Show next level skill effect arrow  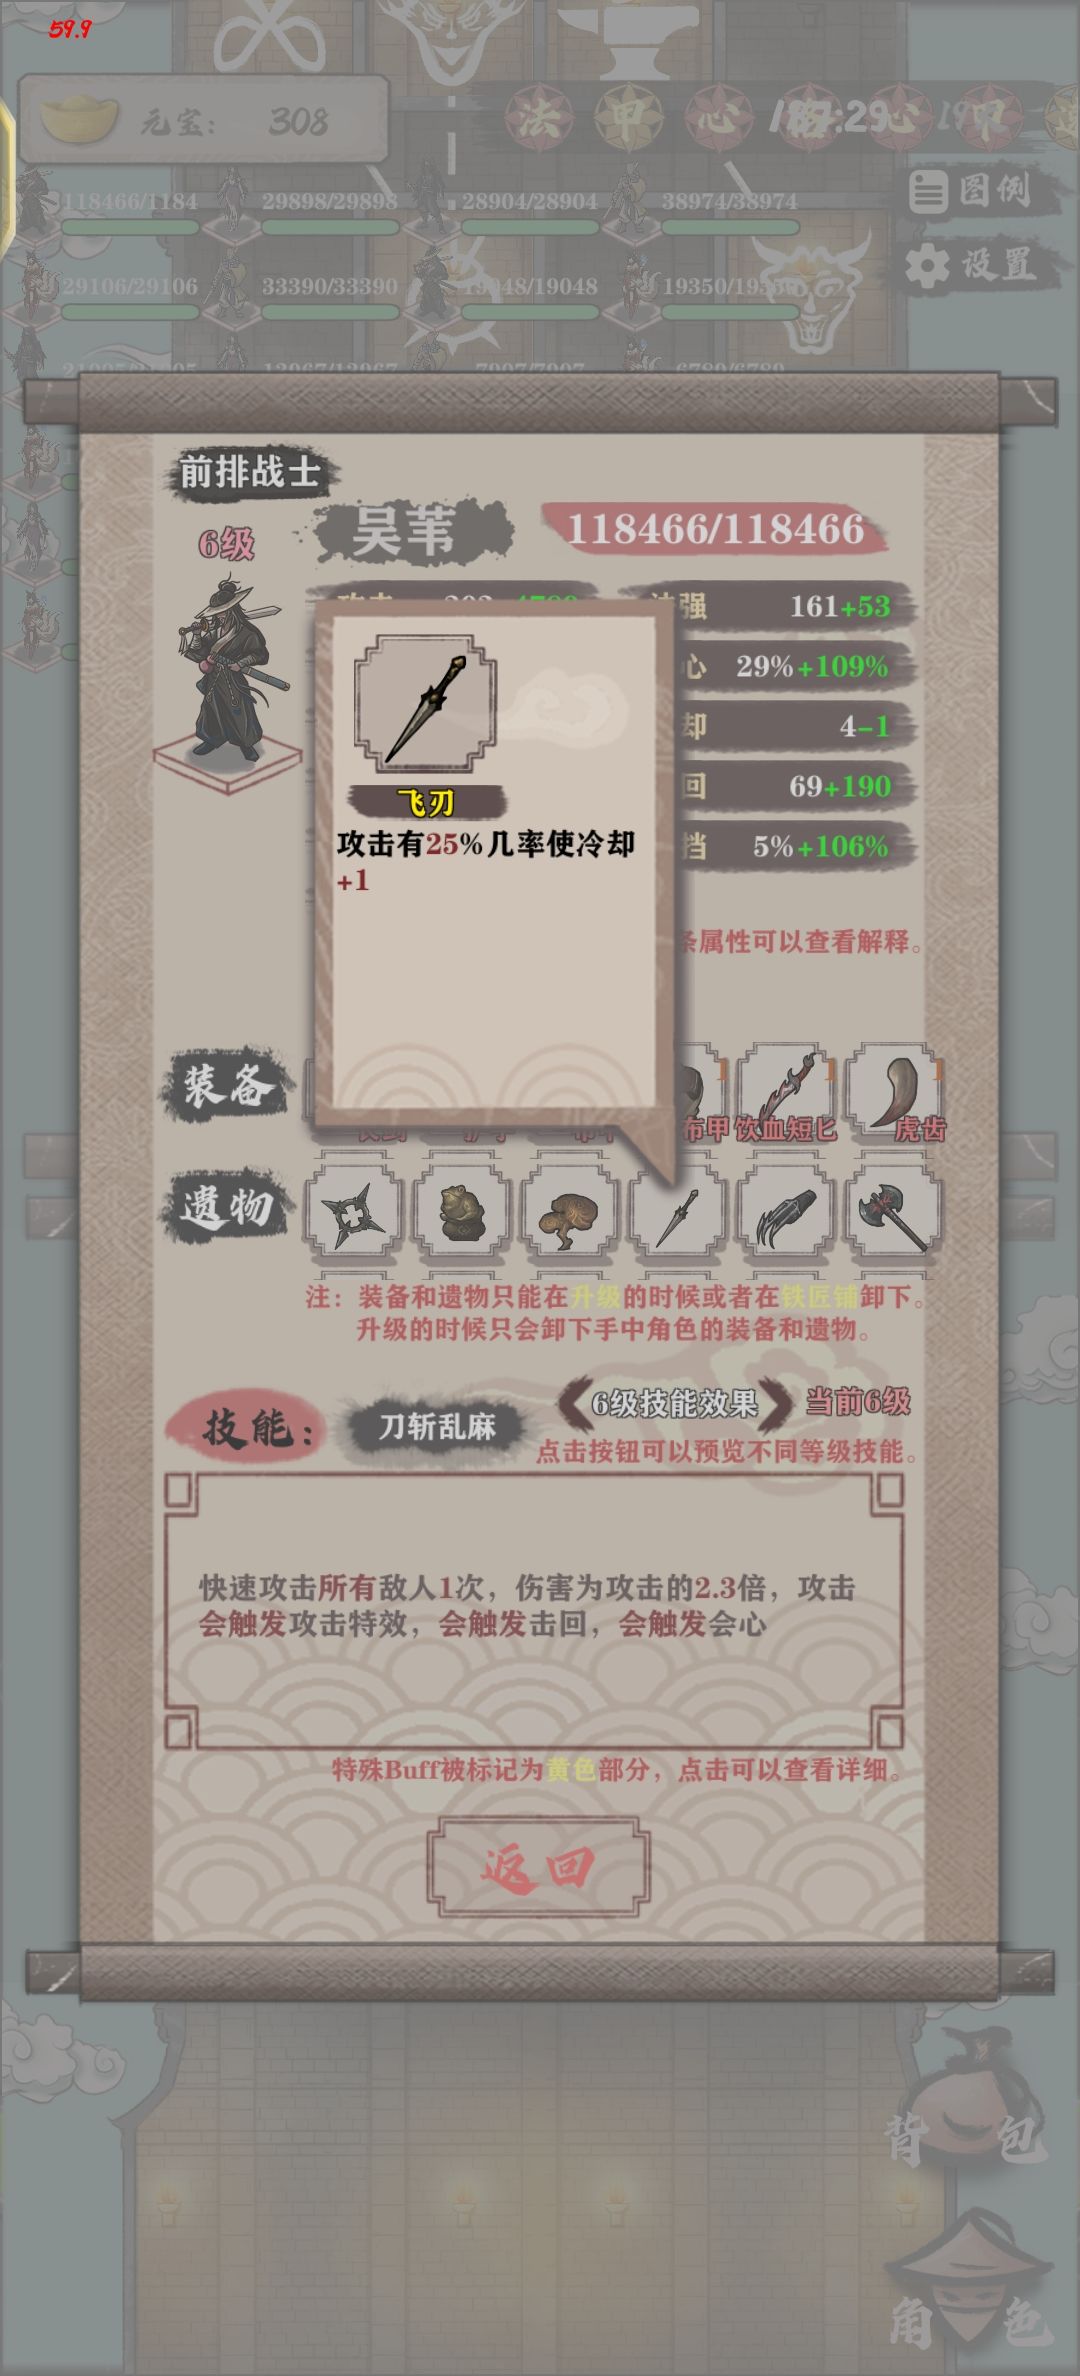[777, 1403]
